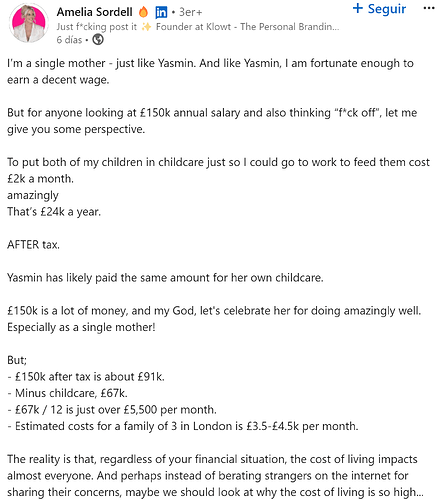Click the 'AFTER tax.' line
This screenshot has width=438, height=500.
point(33,245)
